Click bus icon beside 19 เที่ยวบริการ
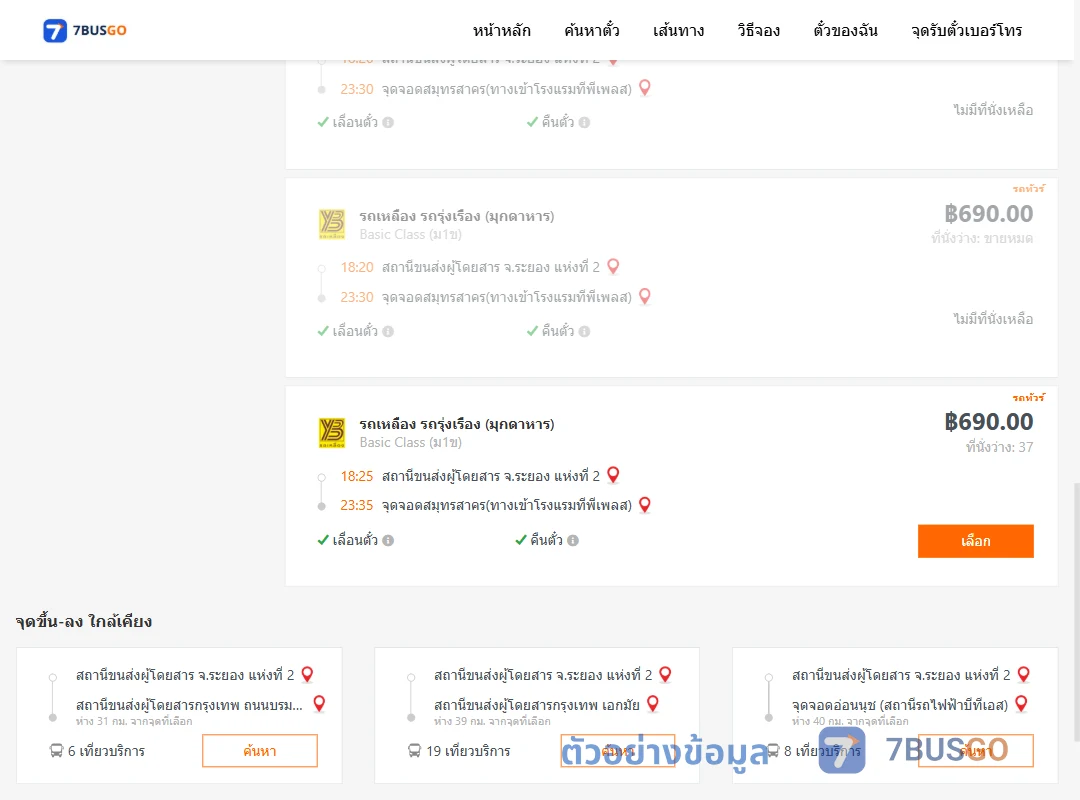1080x800 pixels. (415, 750)
